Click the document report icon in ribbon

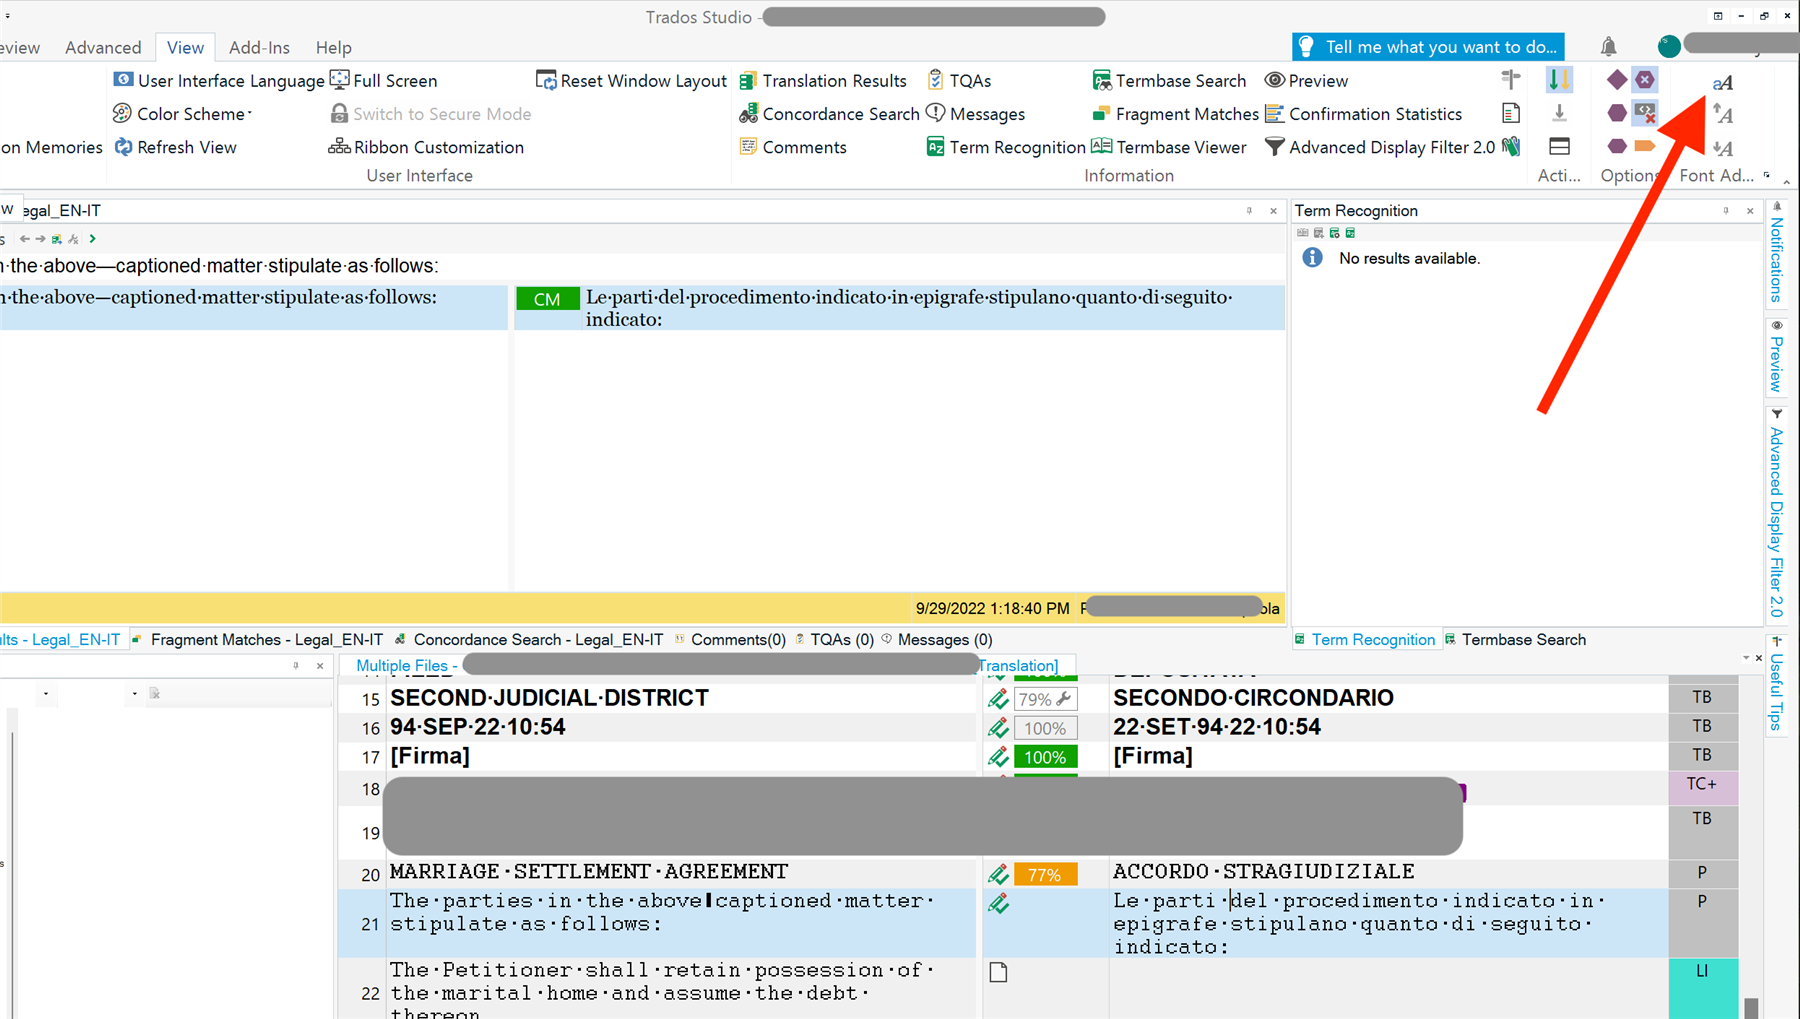click(x=1511, y=113)
